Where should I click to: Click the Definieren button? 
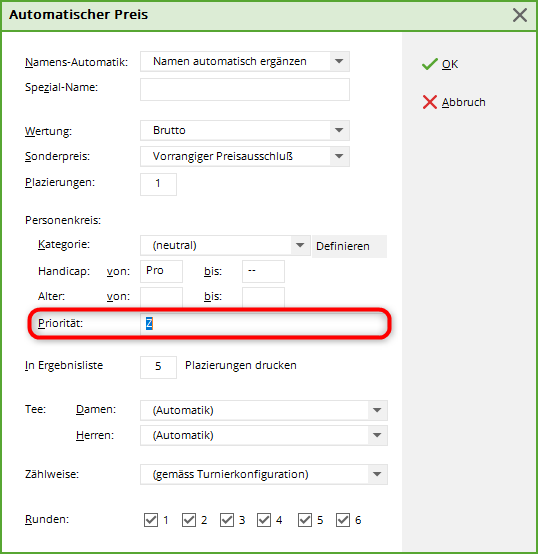(x=349, y=246)
